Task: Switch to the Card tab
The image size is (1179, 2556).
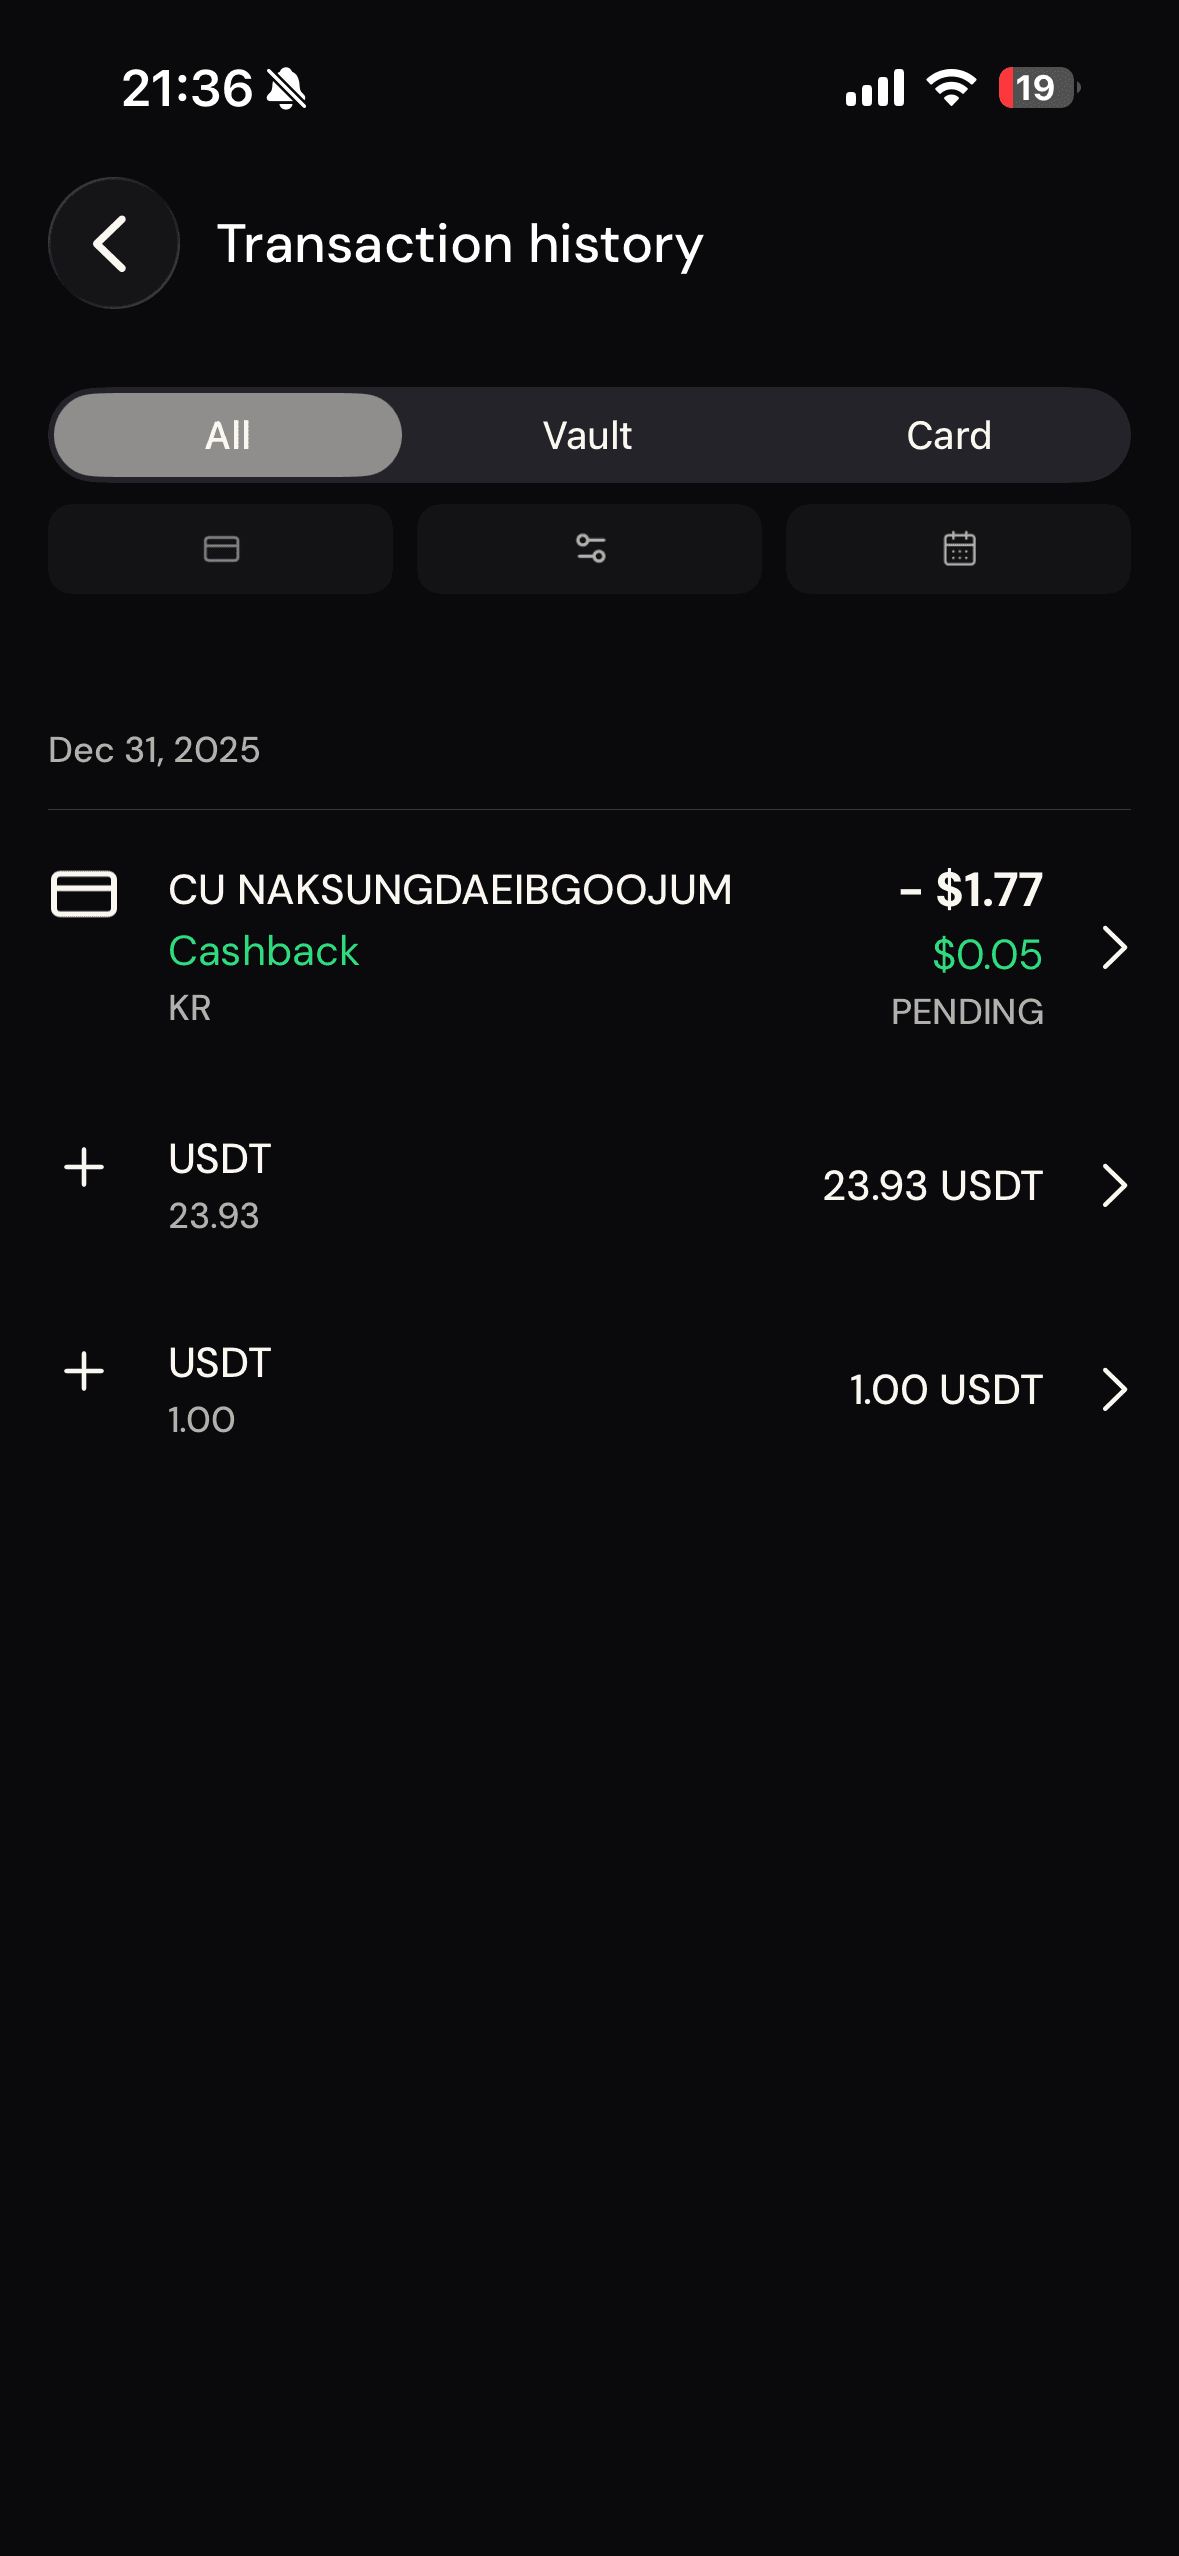Action: (949, 436)
